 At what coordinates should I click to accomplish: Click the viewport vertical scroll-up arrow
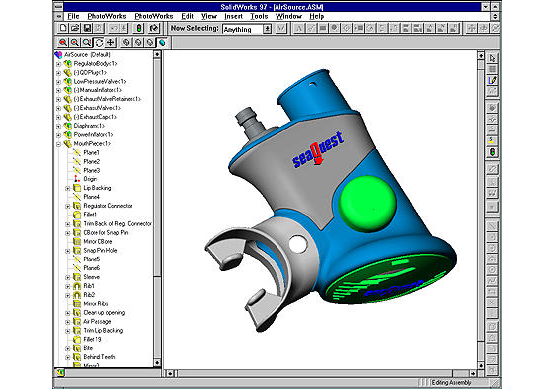[481, 55]
